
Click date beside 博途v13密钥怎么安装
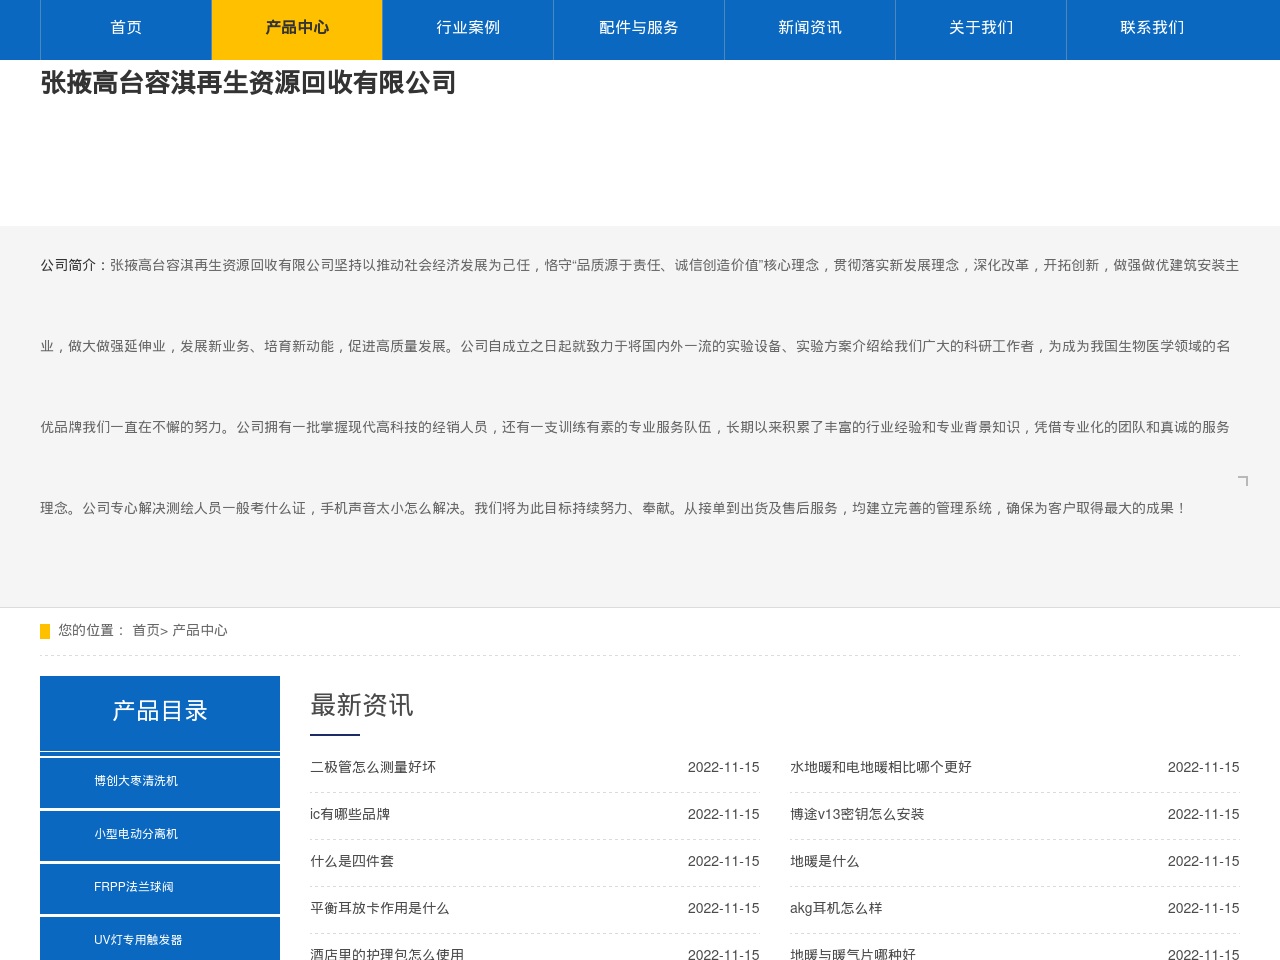click(x=1204, y=814)
